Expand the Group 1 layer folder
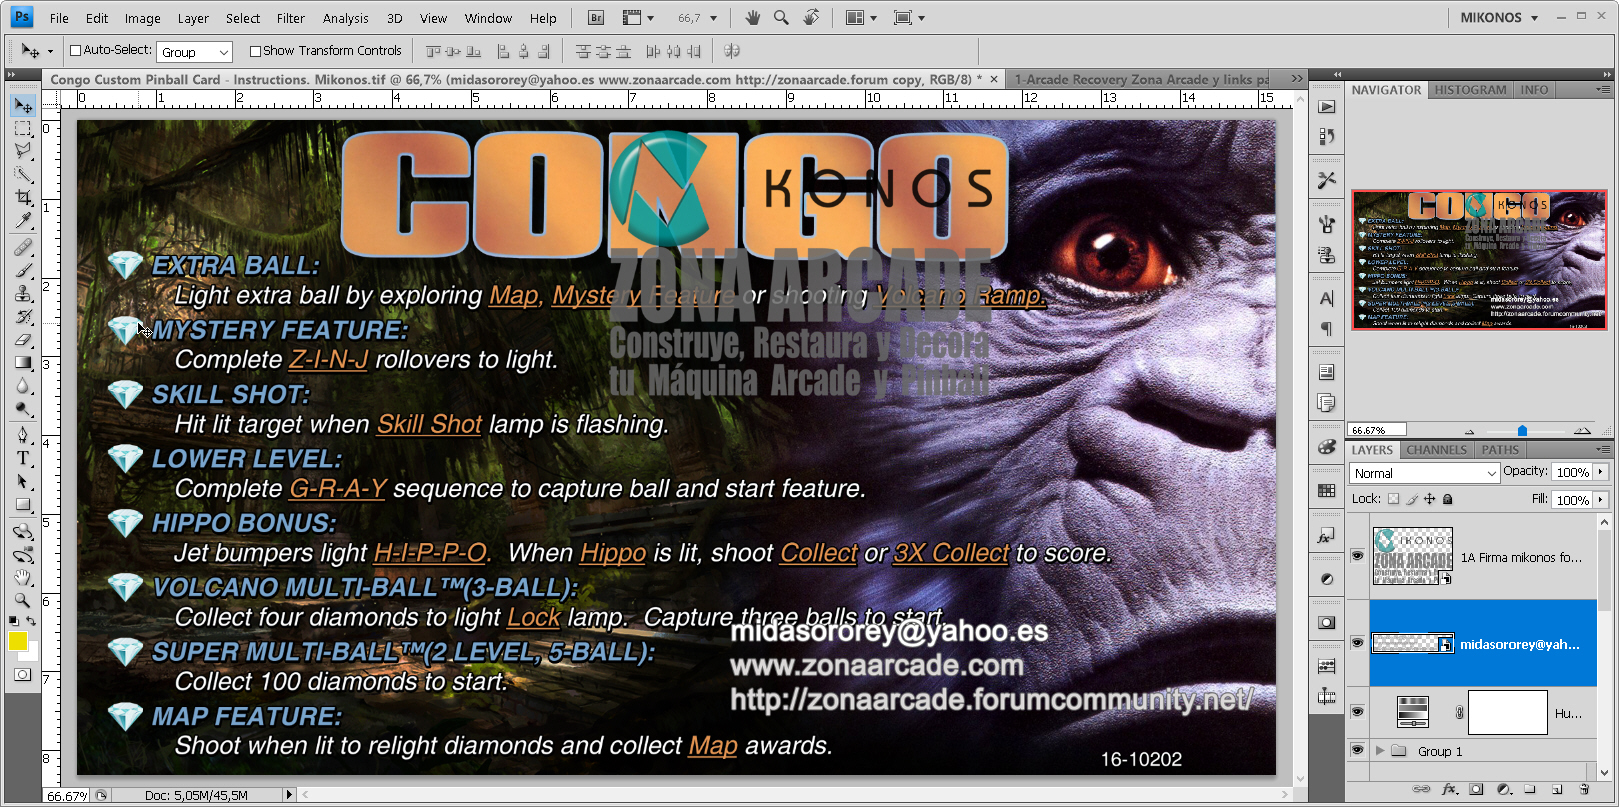The image size is (1619, 807). 1380,751
